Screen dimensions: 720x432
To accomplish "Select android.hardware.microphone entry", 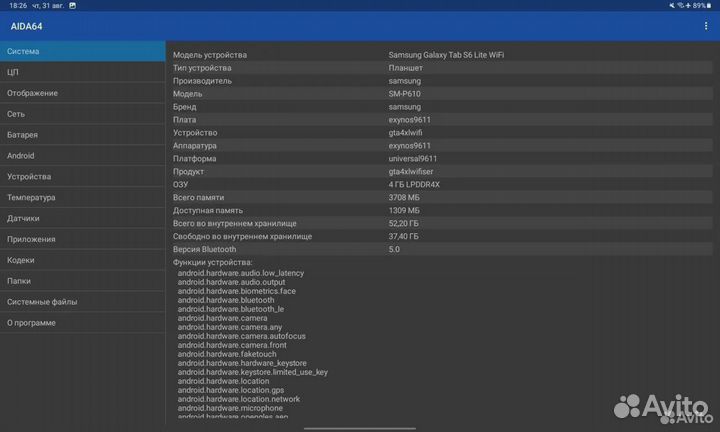I will tap(230, 408).
